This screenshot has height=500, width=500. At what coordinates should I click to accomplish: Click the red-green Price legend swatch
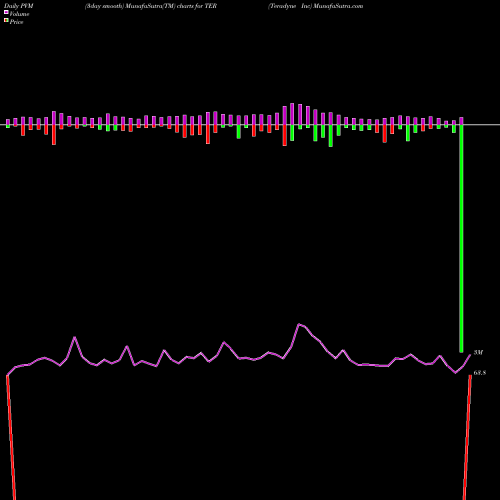[6, 21]
